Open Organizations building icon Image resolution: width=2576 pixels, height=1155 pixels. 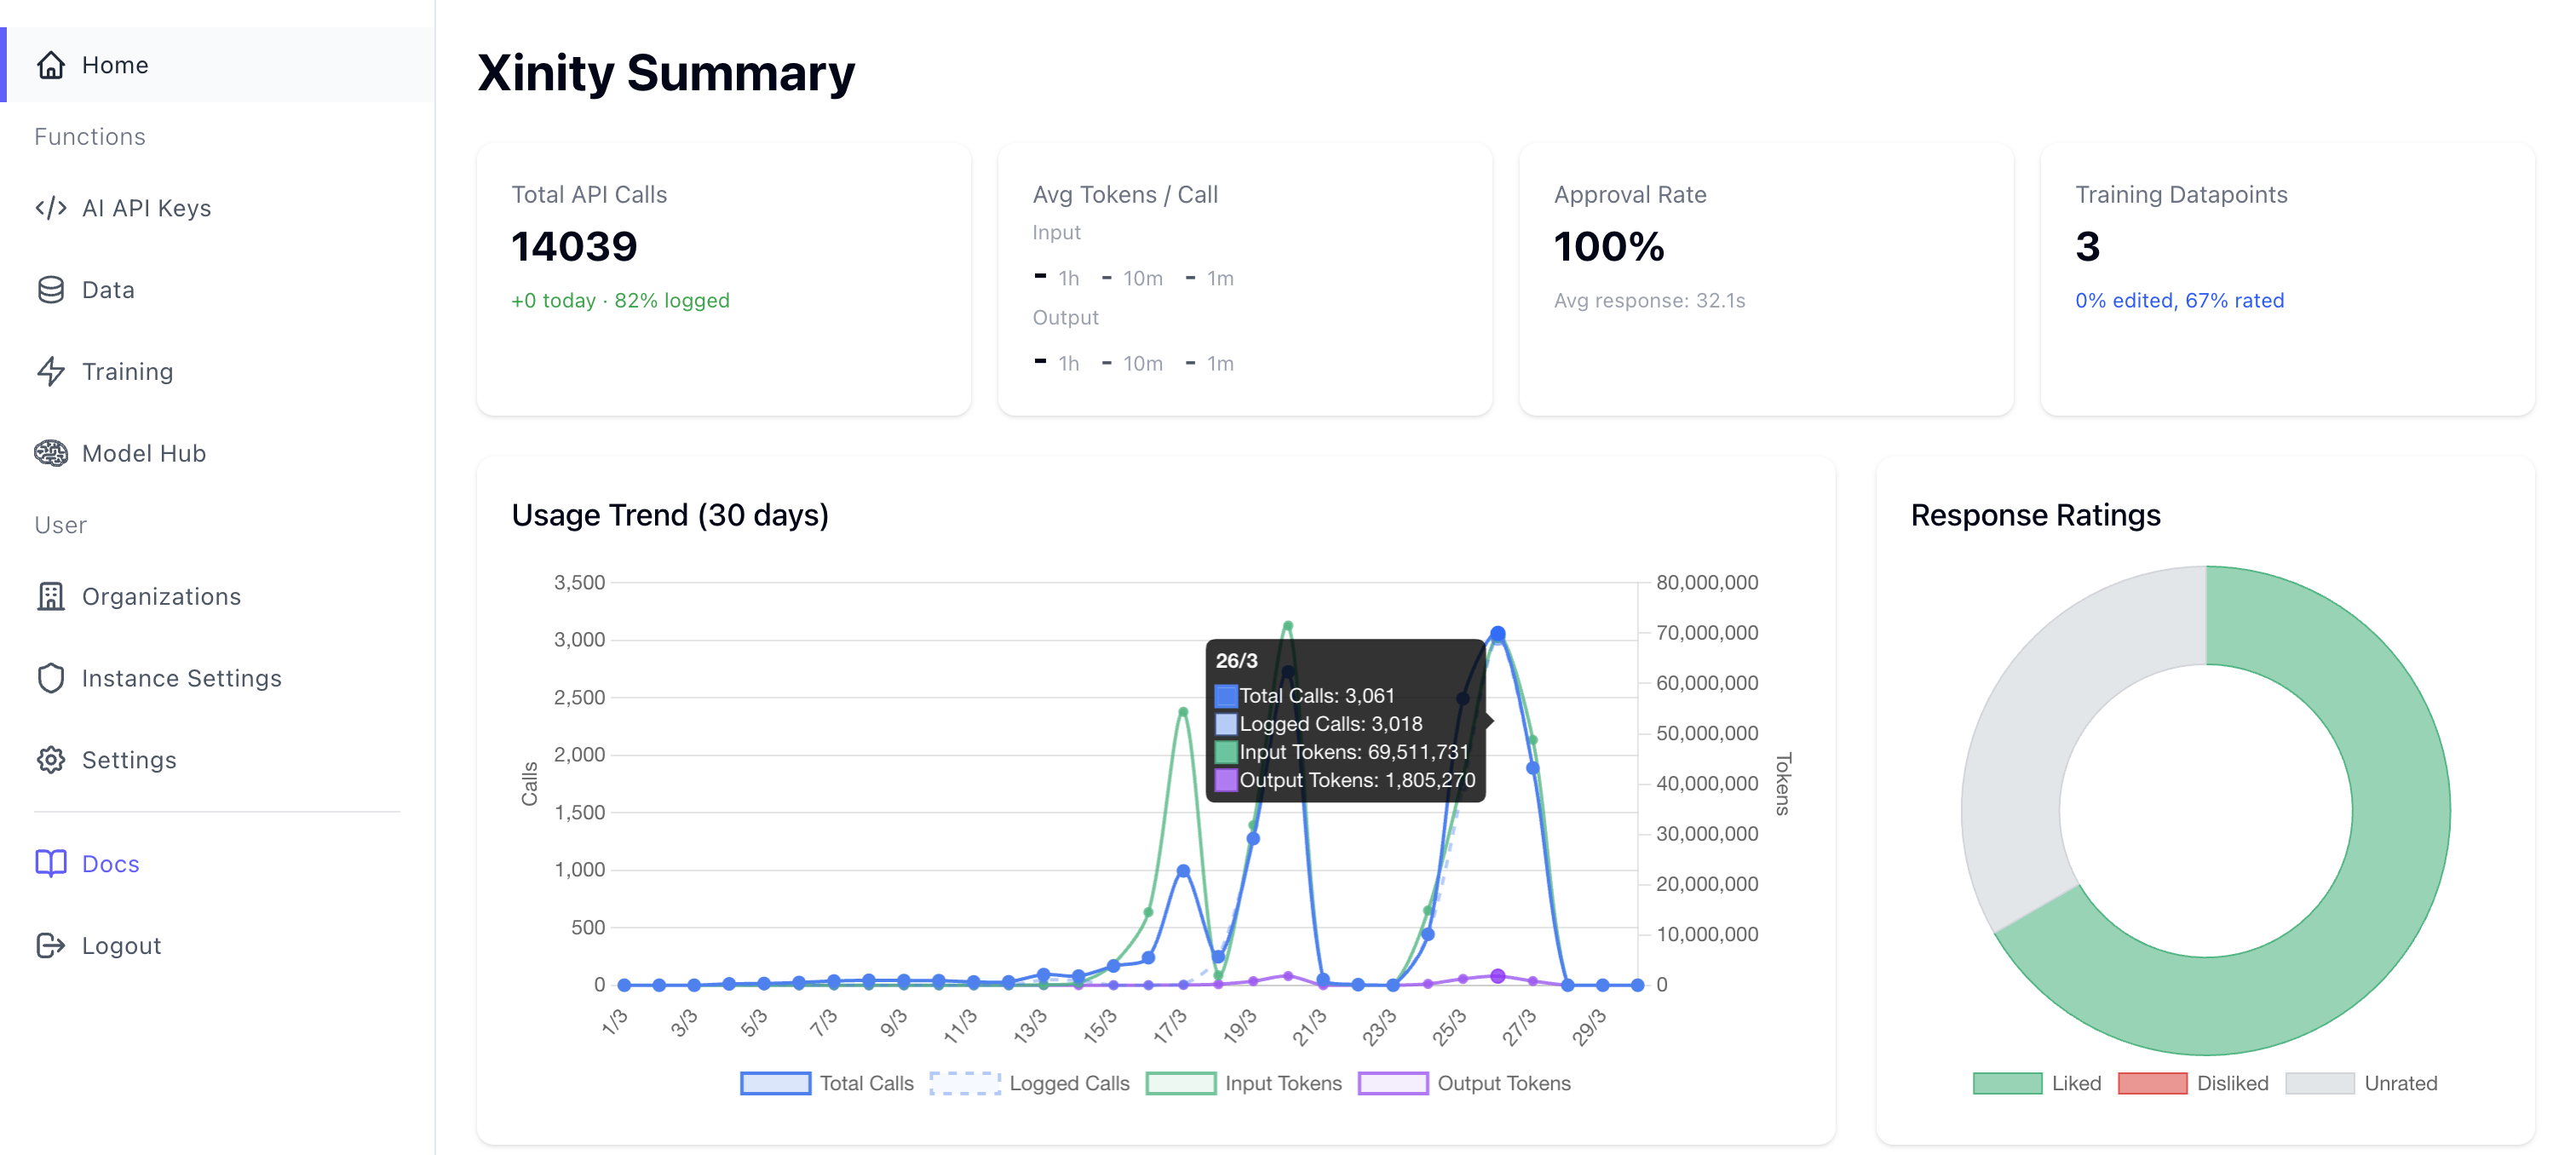pyautogui.click(x=51, y=597)
